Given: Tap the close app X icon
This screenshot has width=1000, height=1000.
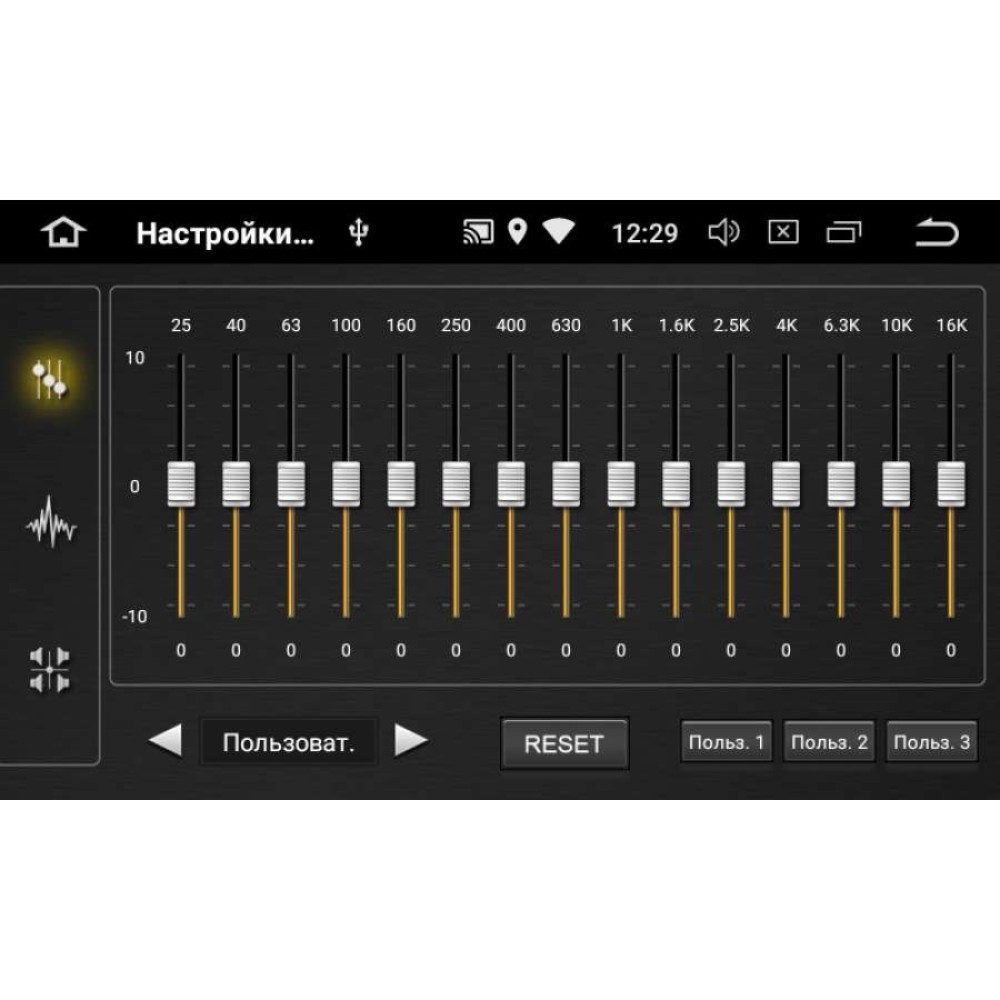Looking at the screenshot, I should point(783,232).
